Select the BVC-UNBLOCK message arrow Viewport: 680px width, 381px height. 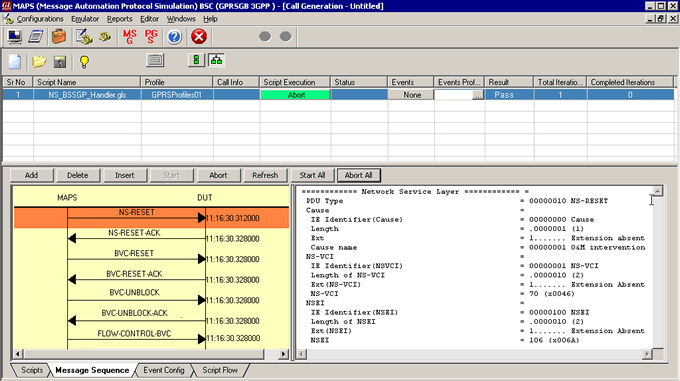[136, 300]
